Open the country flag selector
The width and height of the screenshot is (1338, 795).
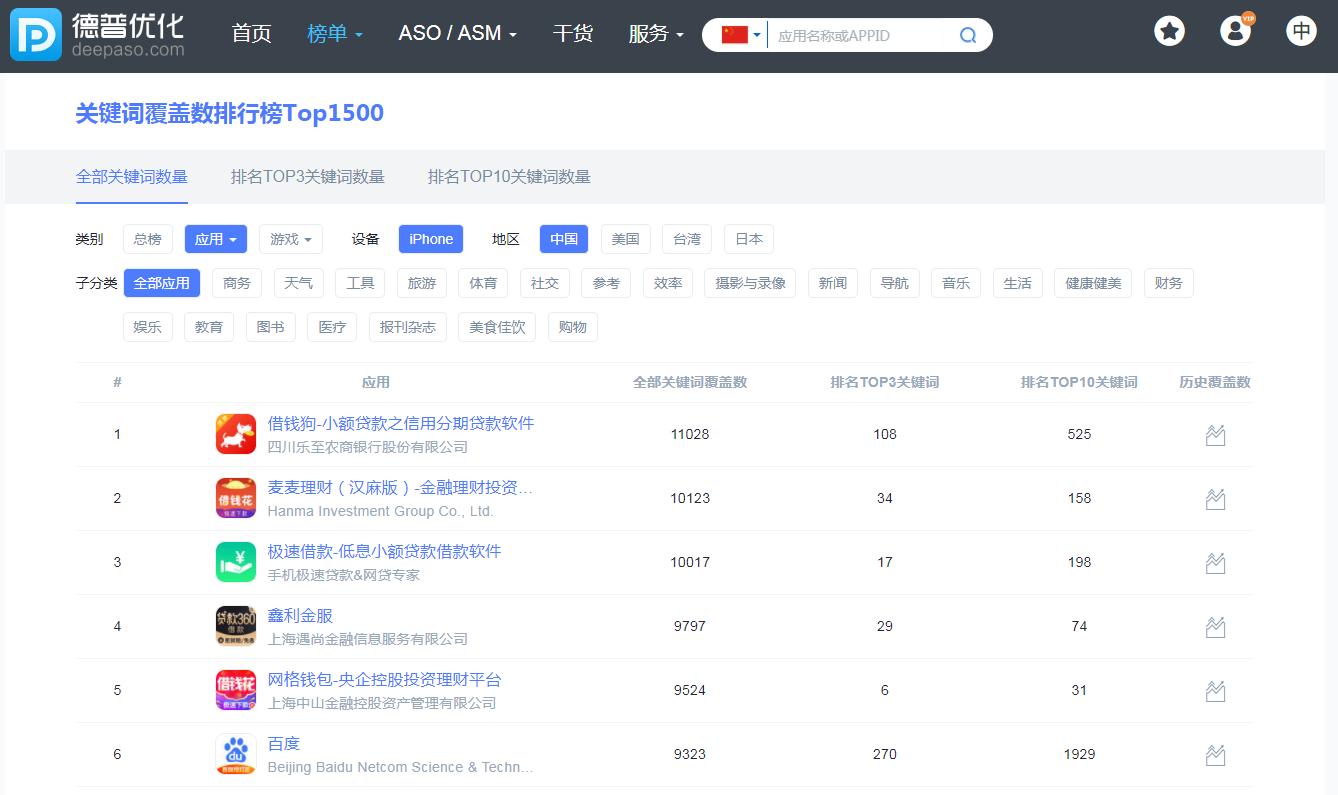(x=741, y=35)
